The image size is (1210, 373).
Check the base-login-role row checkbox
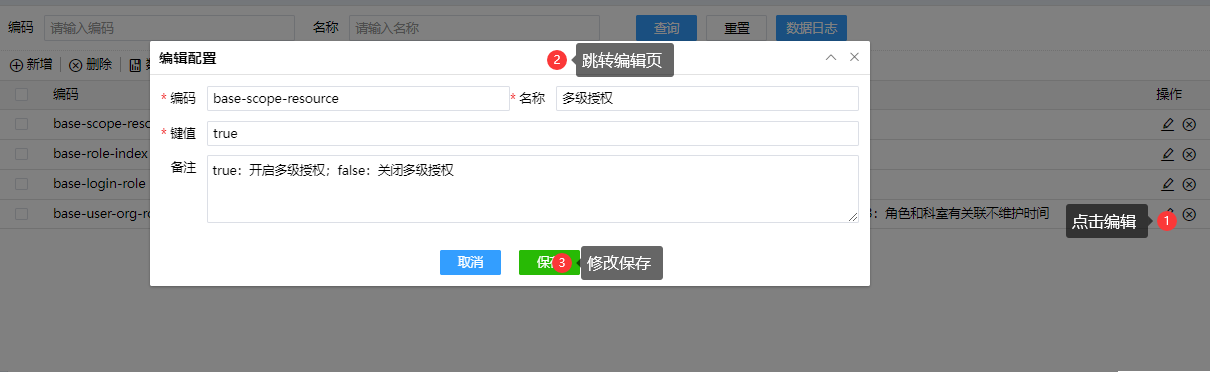pos(21,184)
